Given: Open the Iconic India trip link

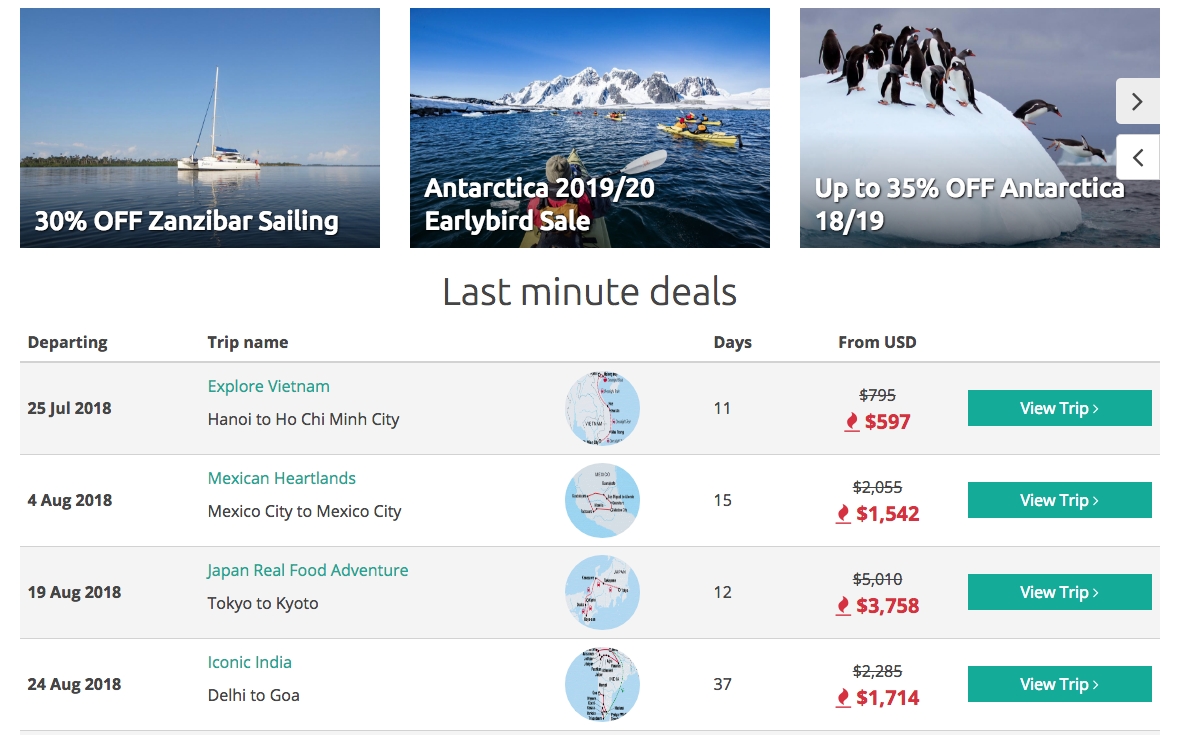Looking at the screenshot, I should pos(249,662).
